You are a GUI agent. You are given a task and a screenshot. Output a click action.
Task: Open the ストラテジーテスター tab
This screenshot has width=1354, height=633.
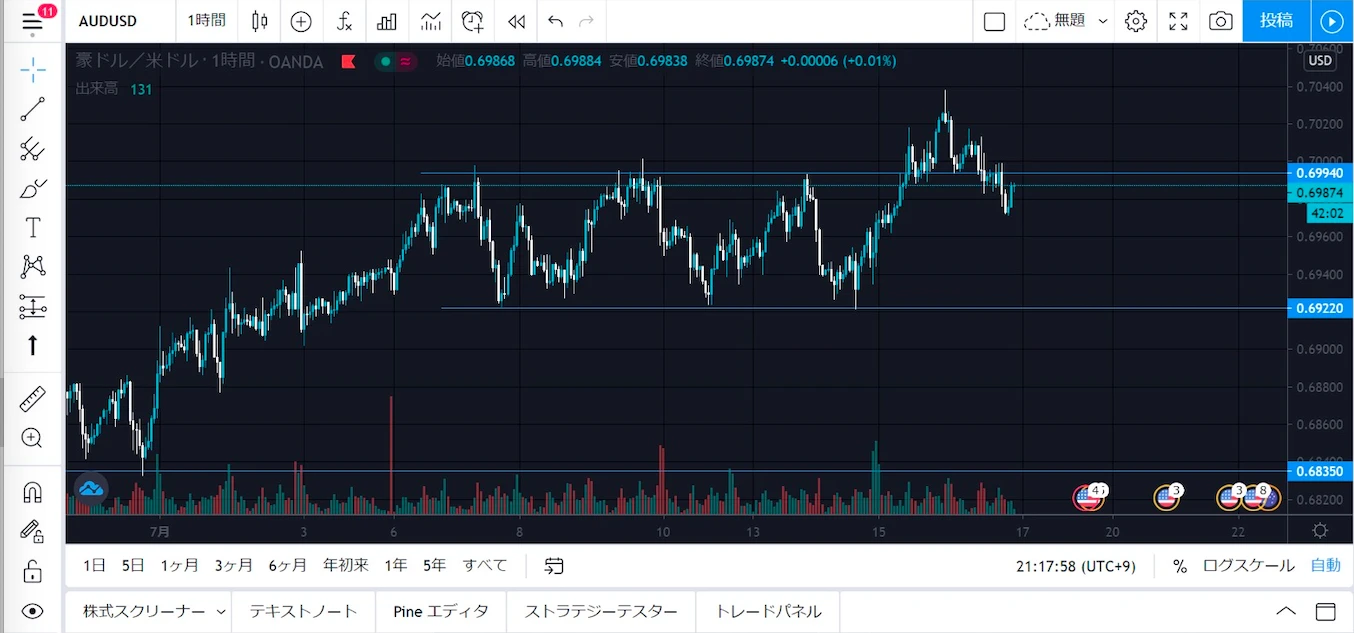[x=601, y=611]
